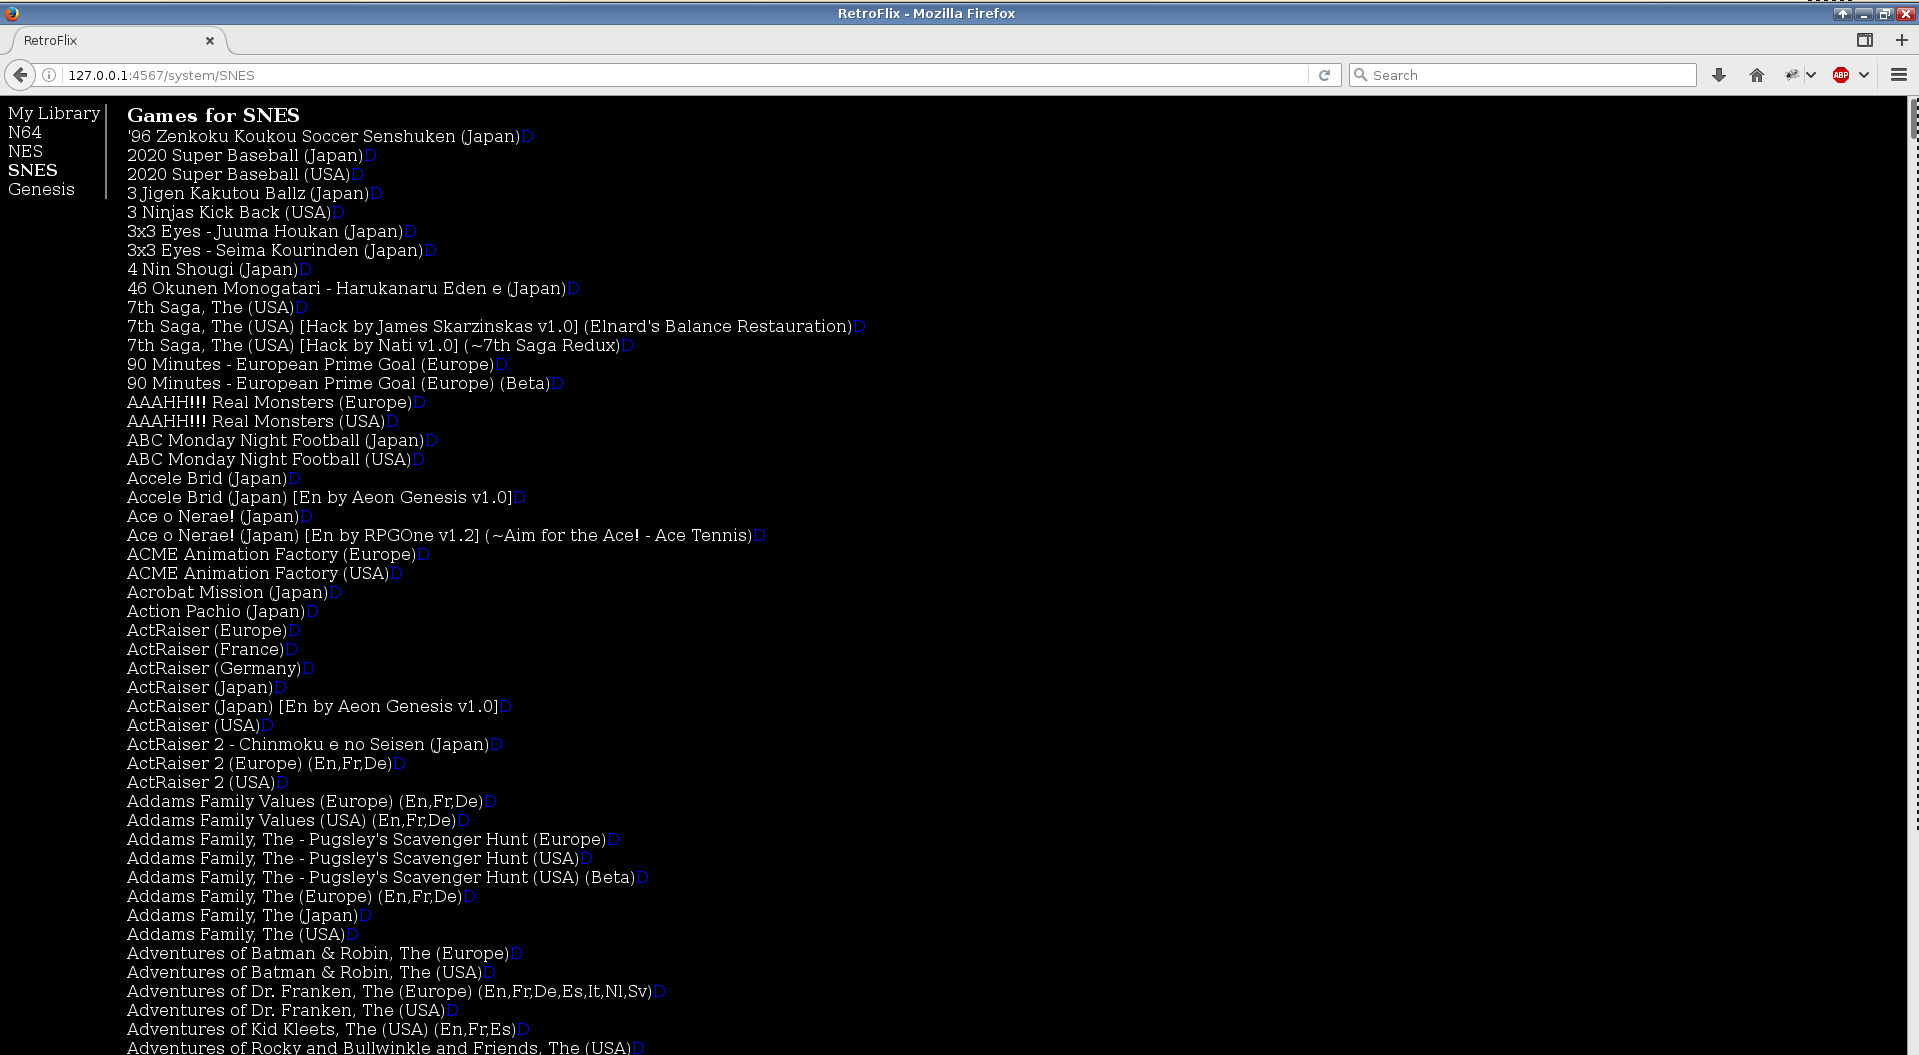Click D link next to ActRaiser (USA)

pos(267,726)
